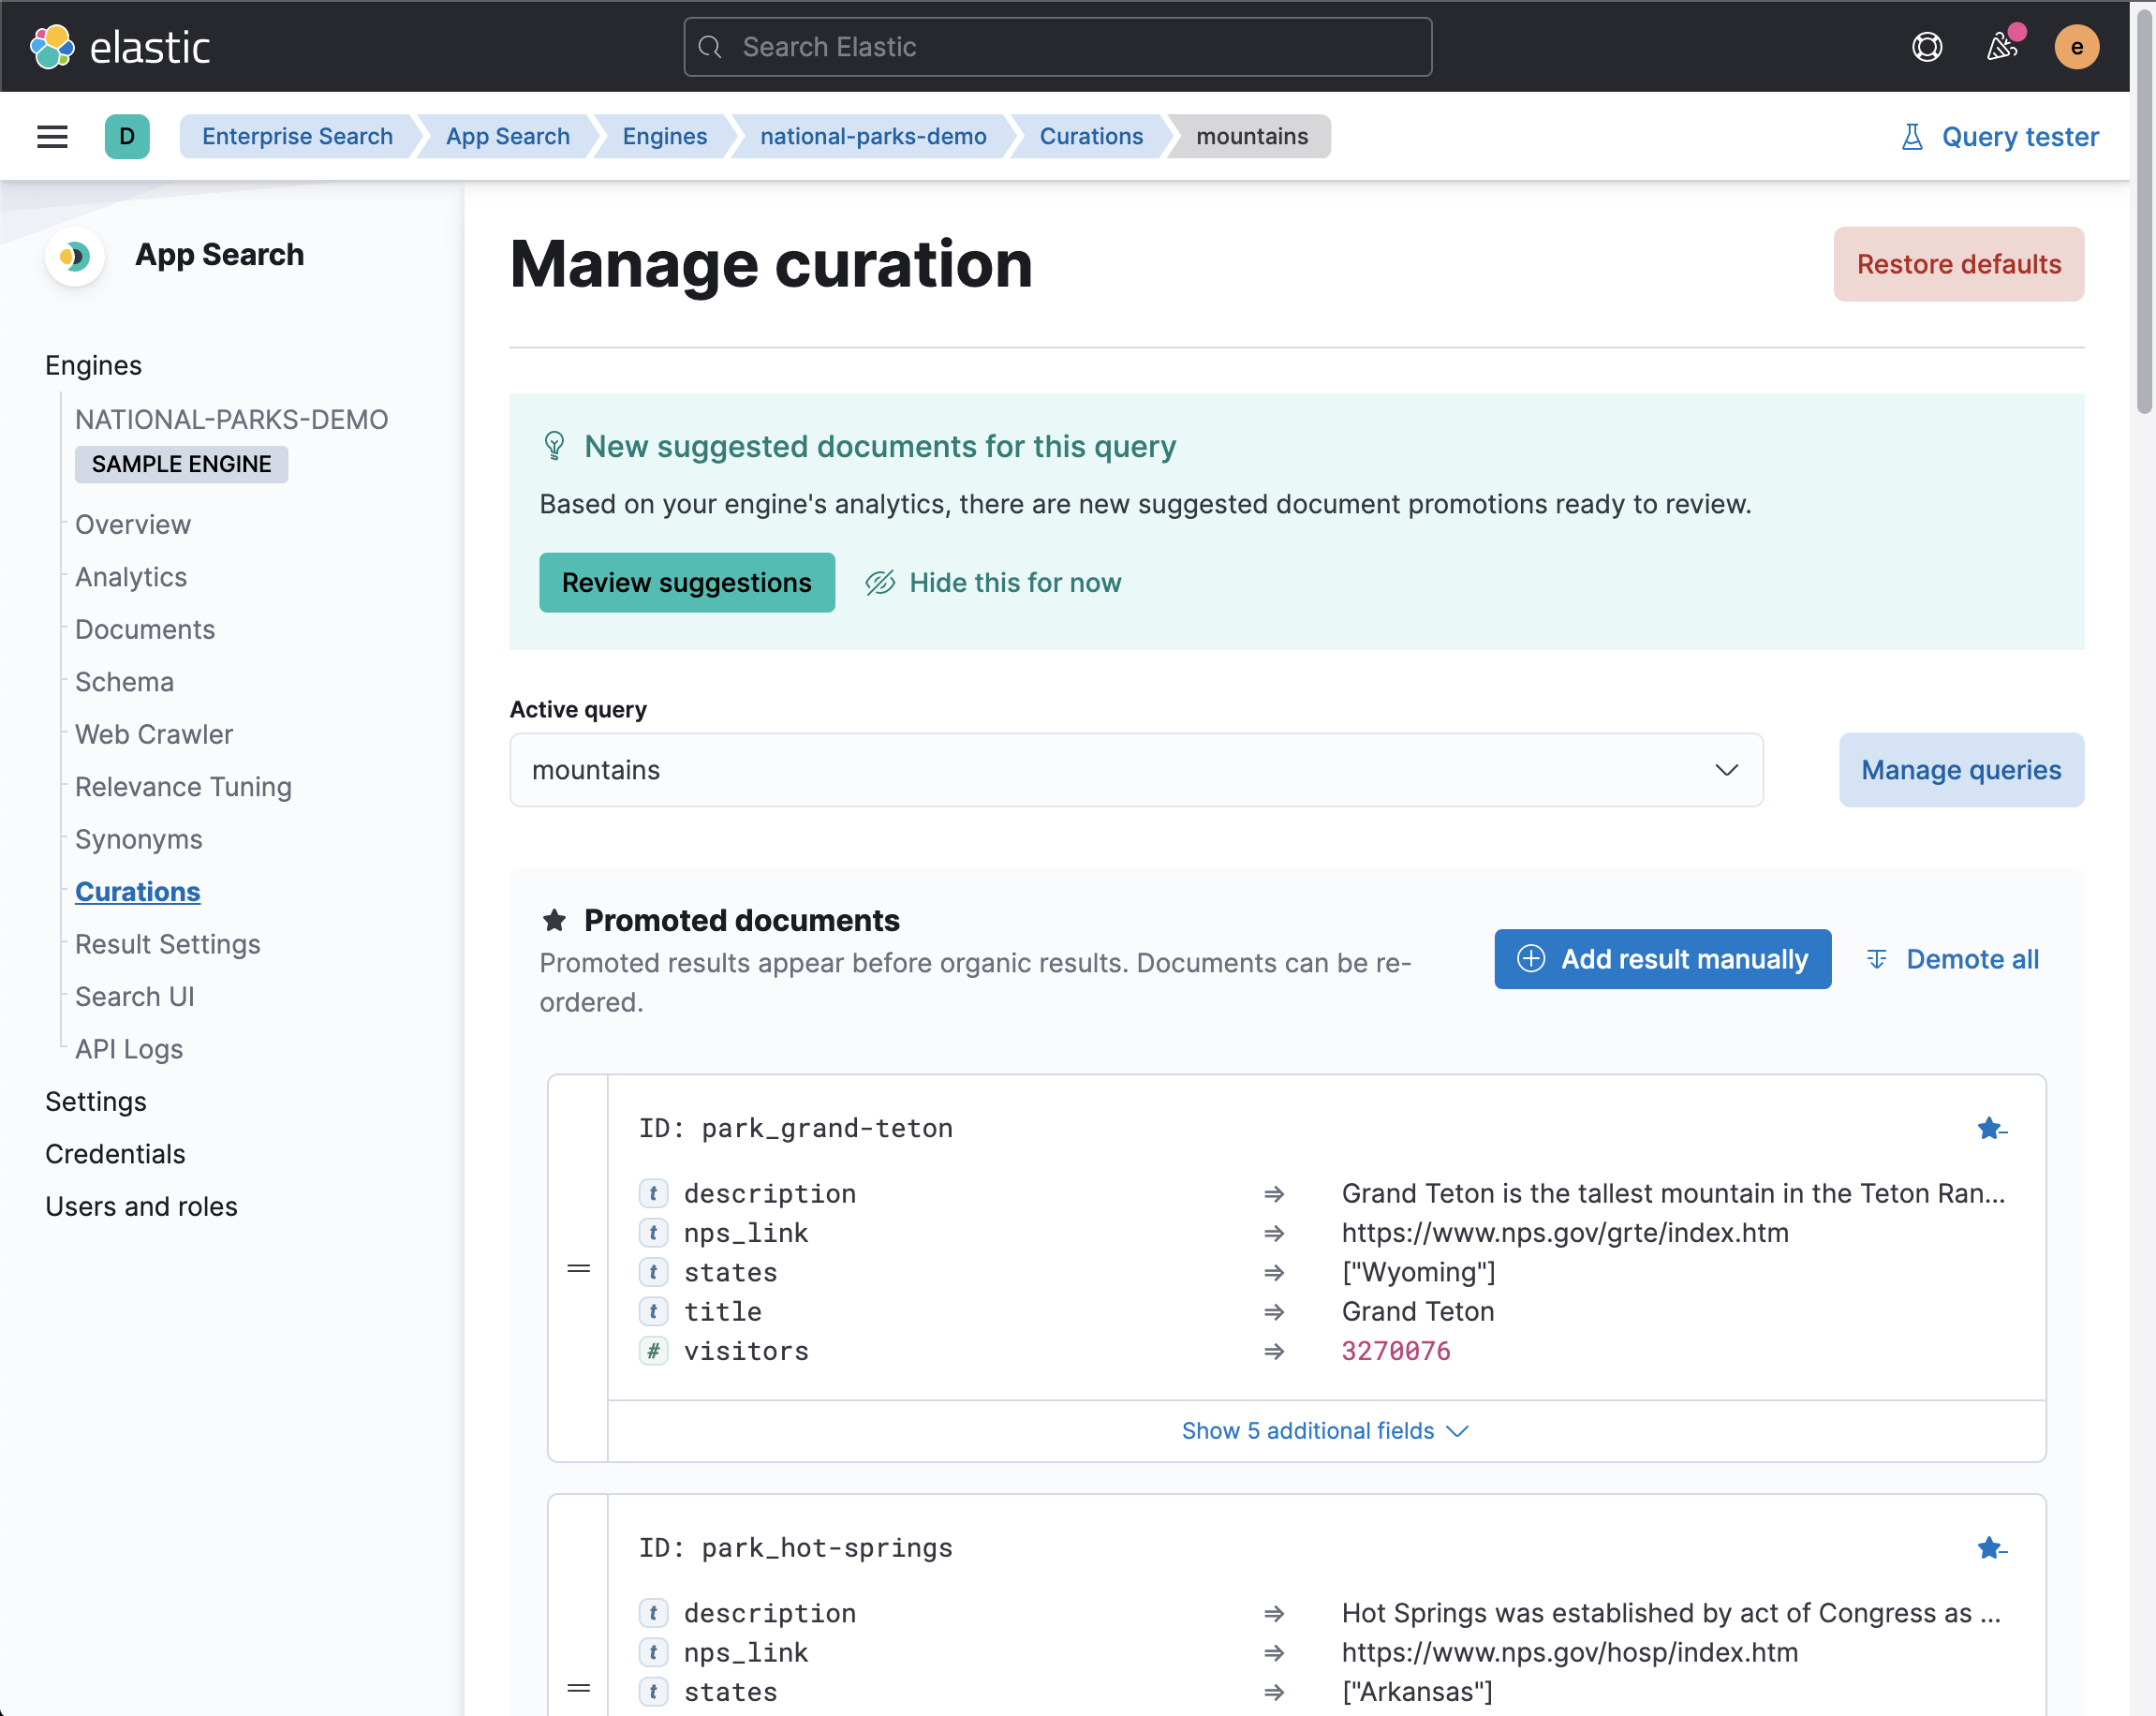
Task: Click the page vertical scrollbar
Action: click(x=2143, y=210)
